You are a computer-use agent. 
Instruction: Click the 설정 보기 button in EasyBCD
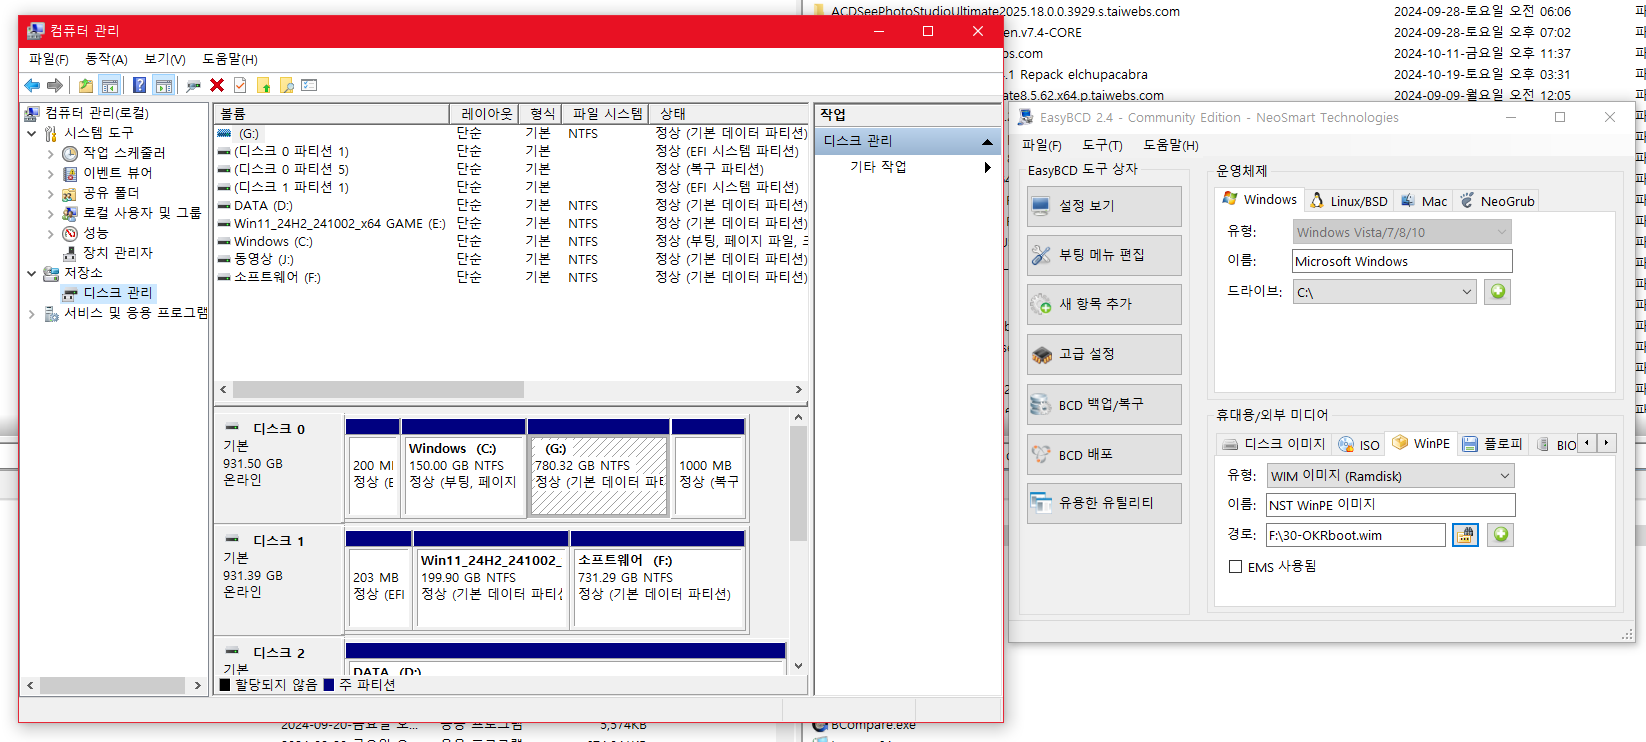pyautogui.click(x=1104, y=206)
